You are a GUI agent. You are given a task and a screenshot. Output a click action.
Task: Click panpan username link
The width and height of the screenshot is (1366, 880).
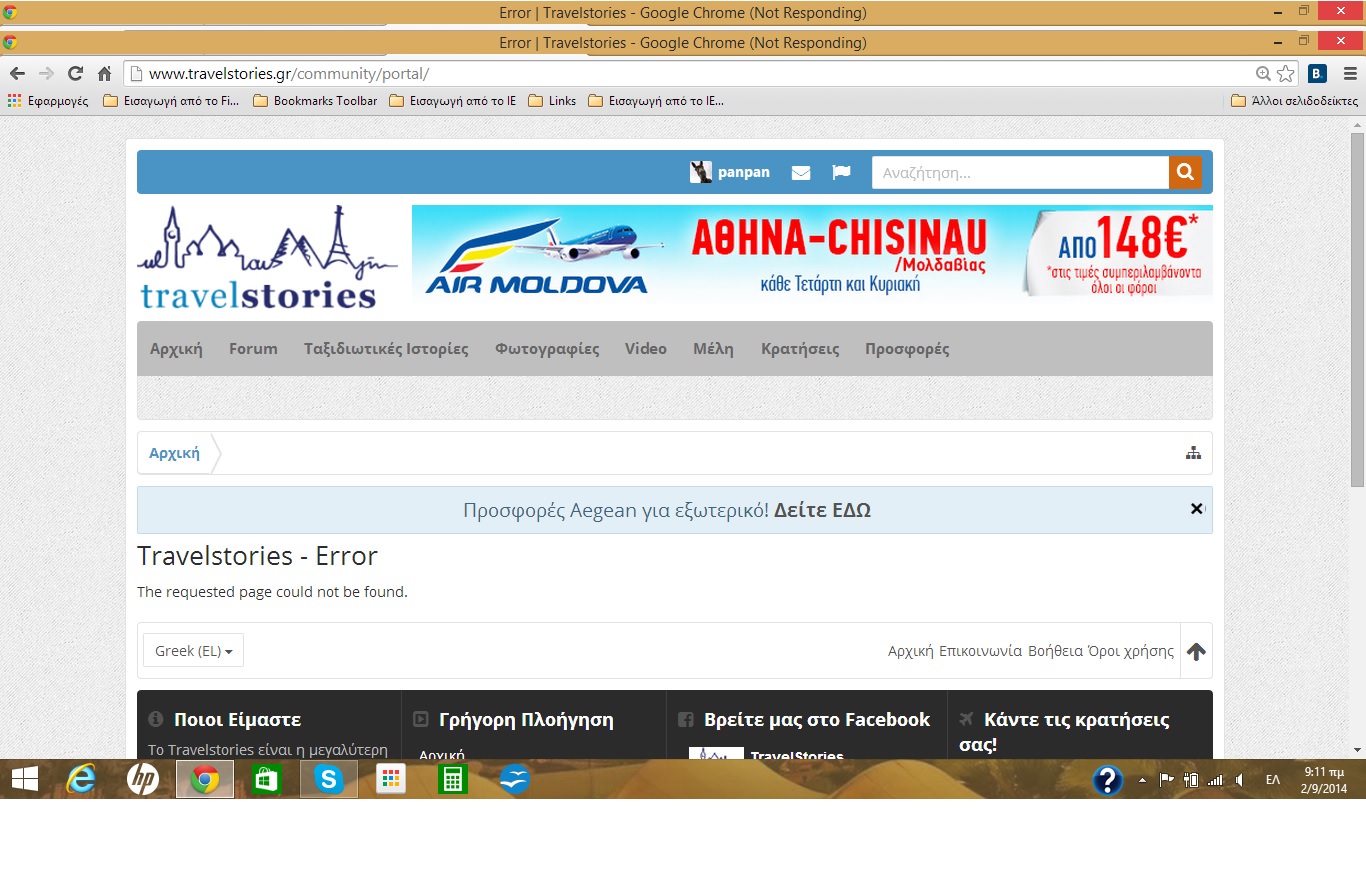(744, 172)
